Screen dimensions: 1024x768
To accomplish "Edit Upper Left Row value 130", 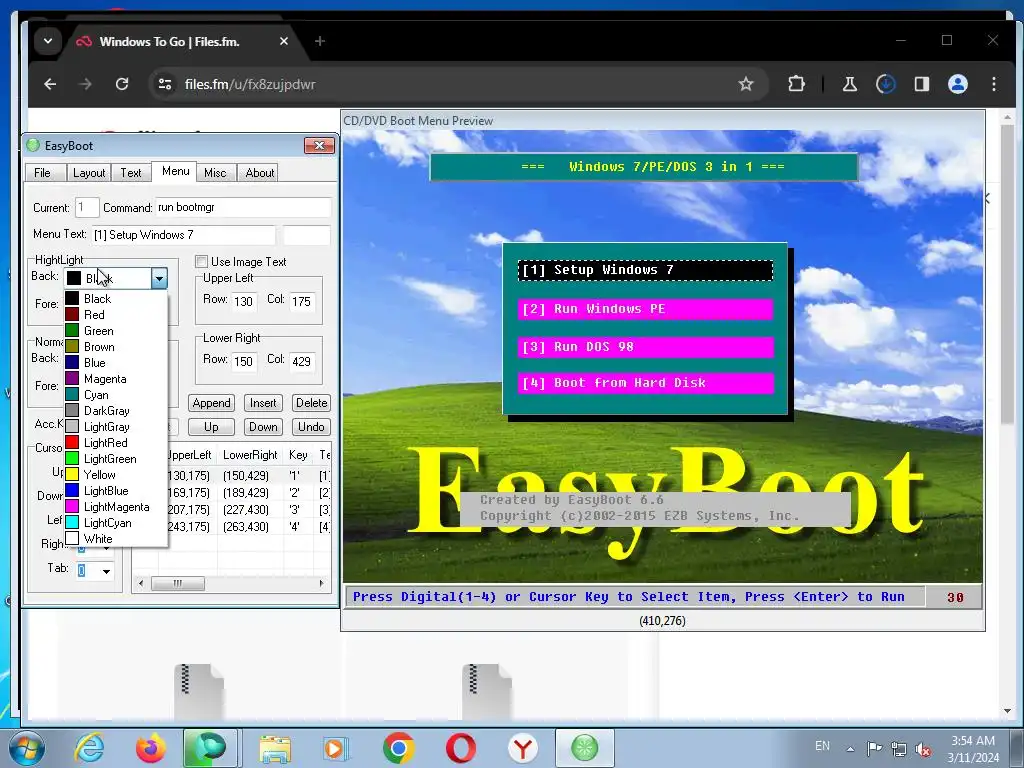I will [243, 302].
